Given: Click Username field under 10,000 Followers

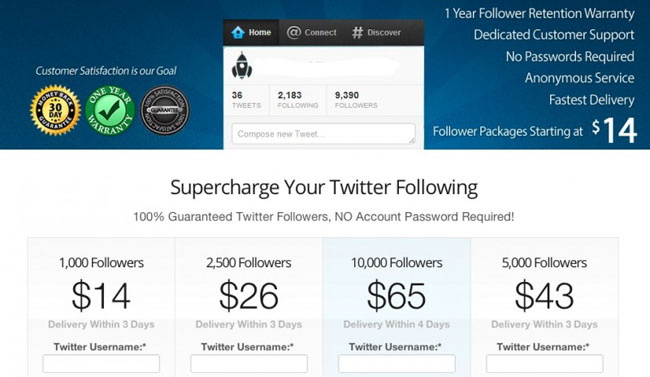Looking at the screenshot, I should [397, 364].
